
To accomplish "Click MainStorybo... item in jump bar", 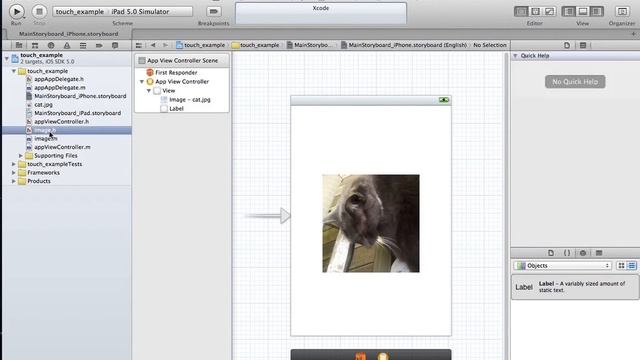I will 310,45.
